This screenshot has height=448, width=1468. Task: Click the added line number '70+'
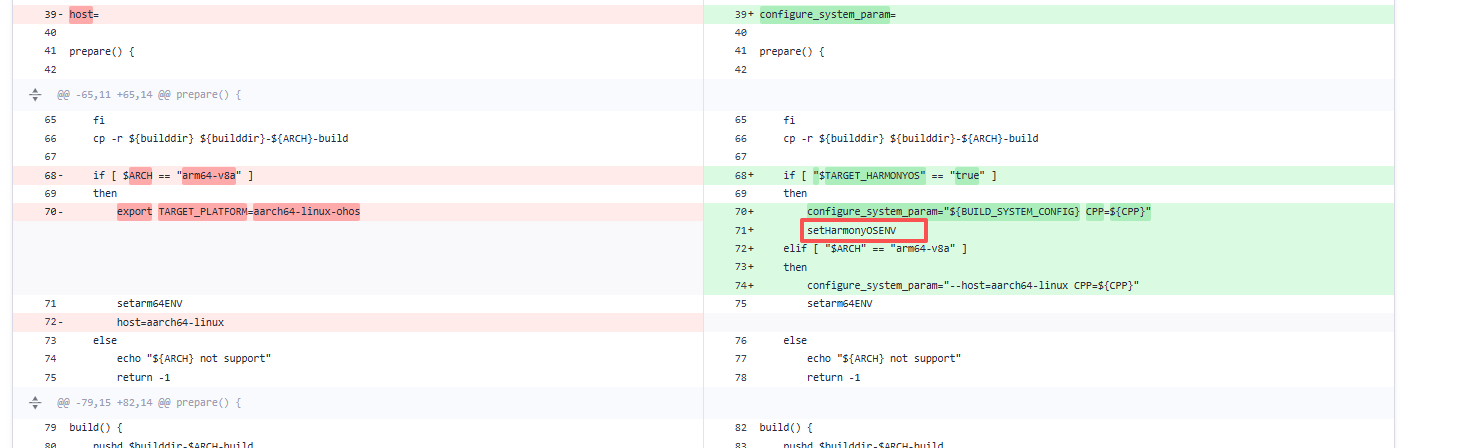(x=743, y=212)
